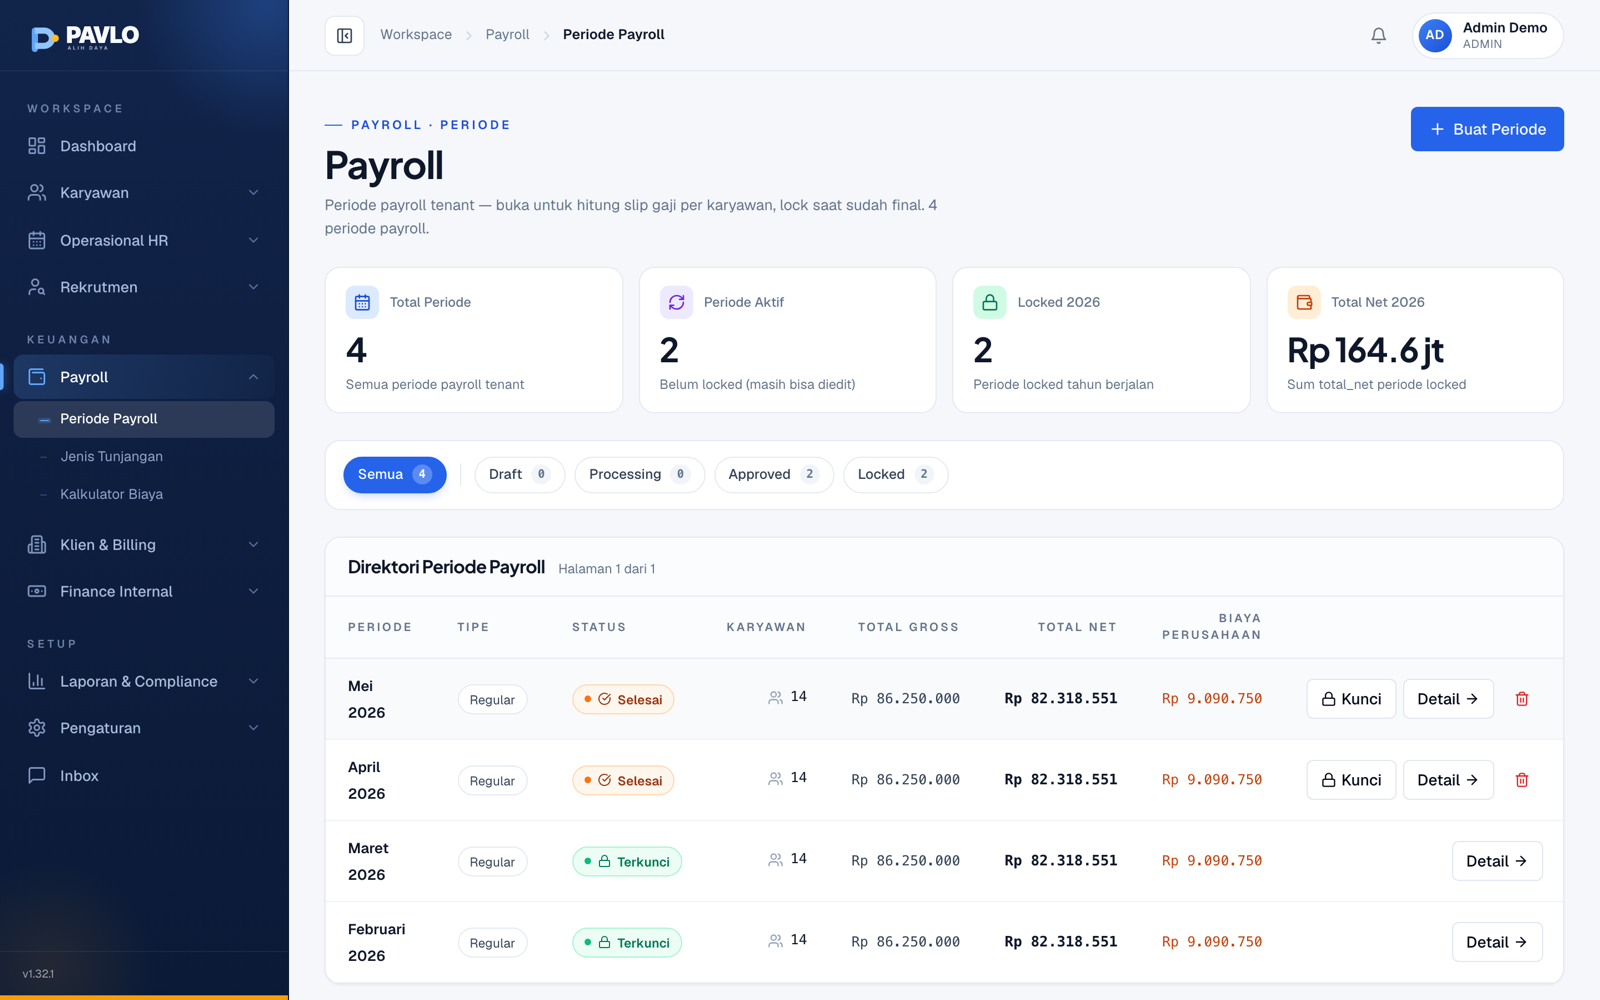Delete the Mei 2026 period via trash icon

[x=1522, y=699]
